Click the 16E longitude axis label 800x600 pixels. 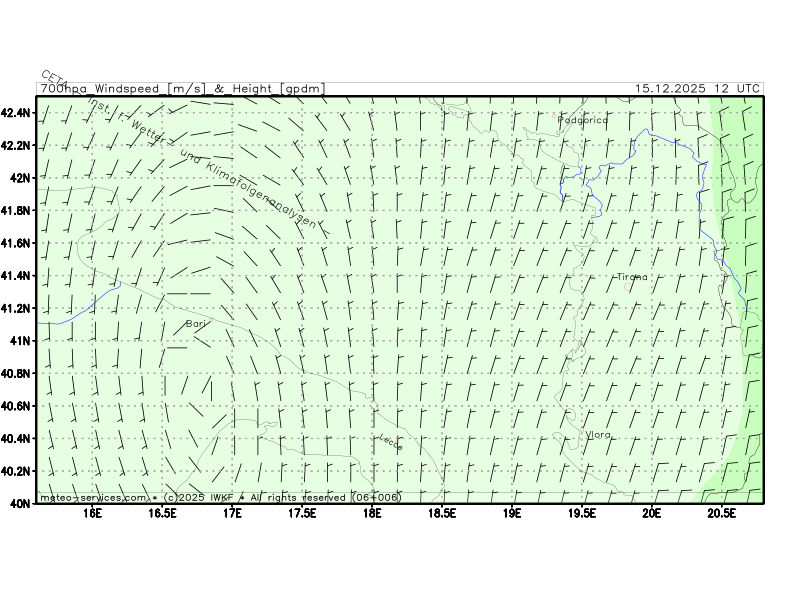coord(93,514)
